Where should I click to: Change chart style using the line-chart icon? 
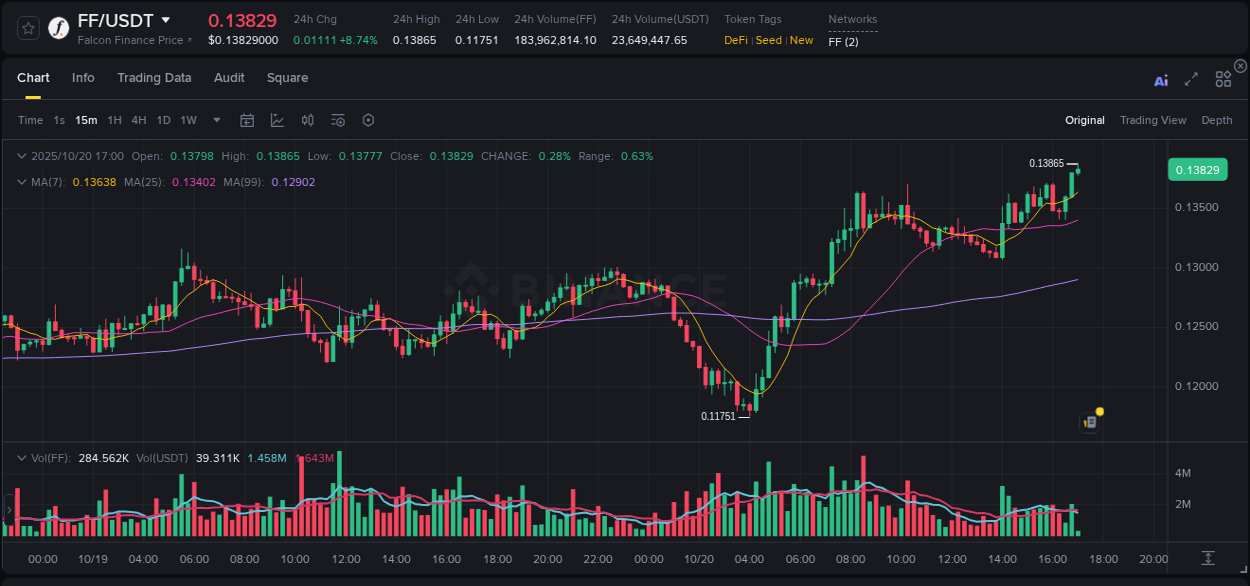point(277,120)
